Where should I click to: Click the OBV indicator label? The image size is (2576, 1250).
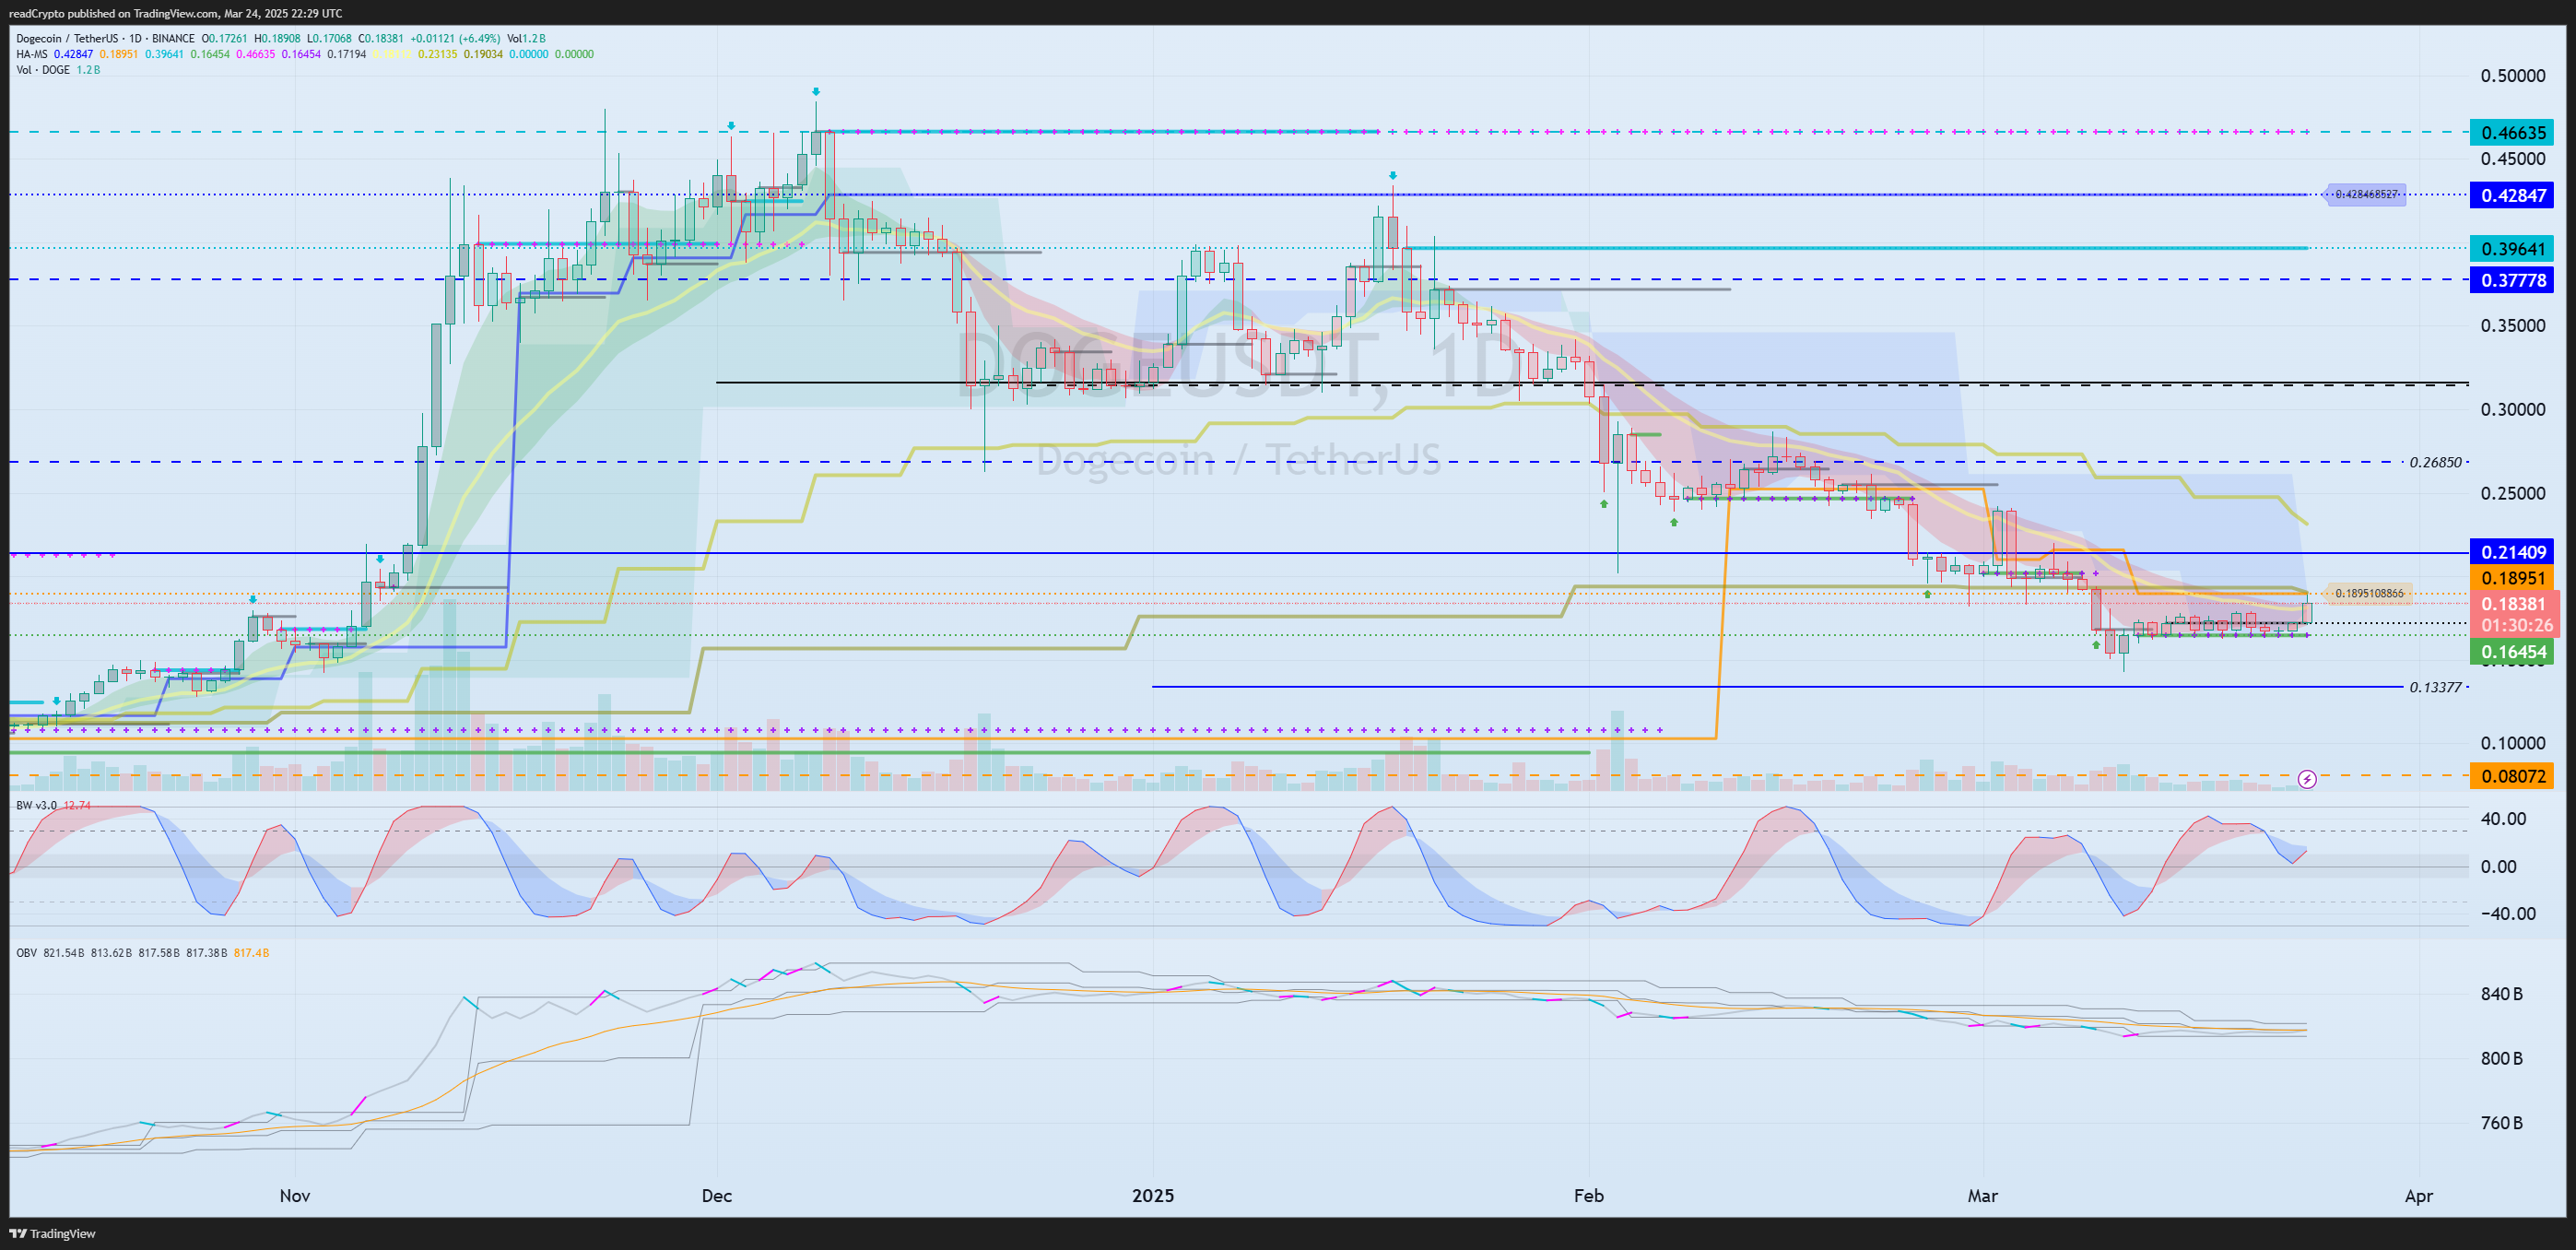pos(26,953)
